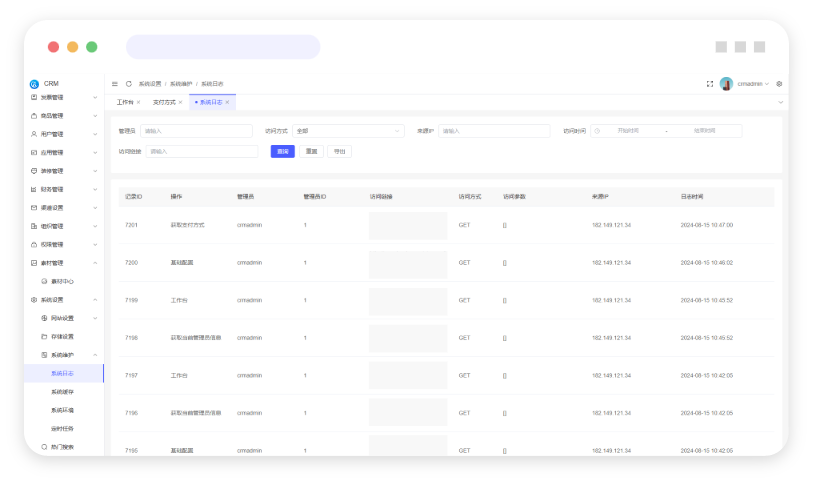Click the clock icon in 访问时间 field
This screenshot has height=484, width=813.
coord(597,131)
